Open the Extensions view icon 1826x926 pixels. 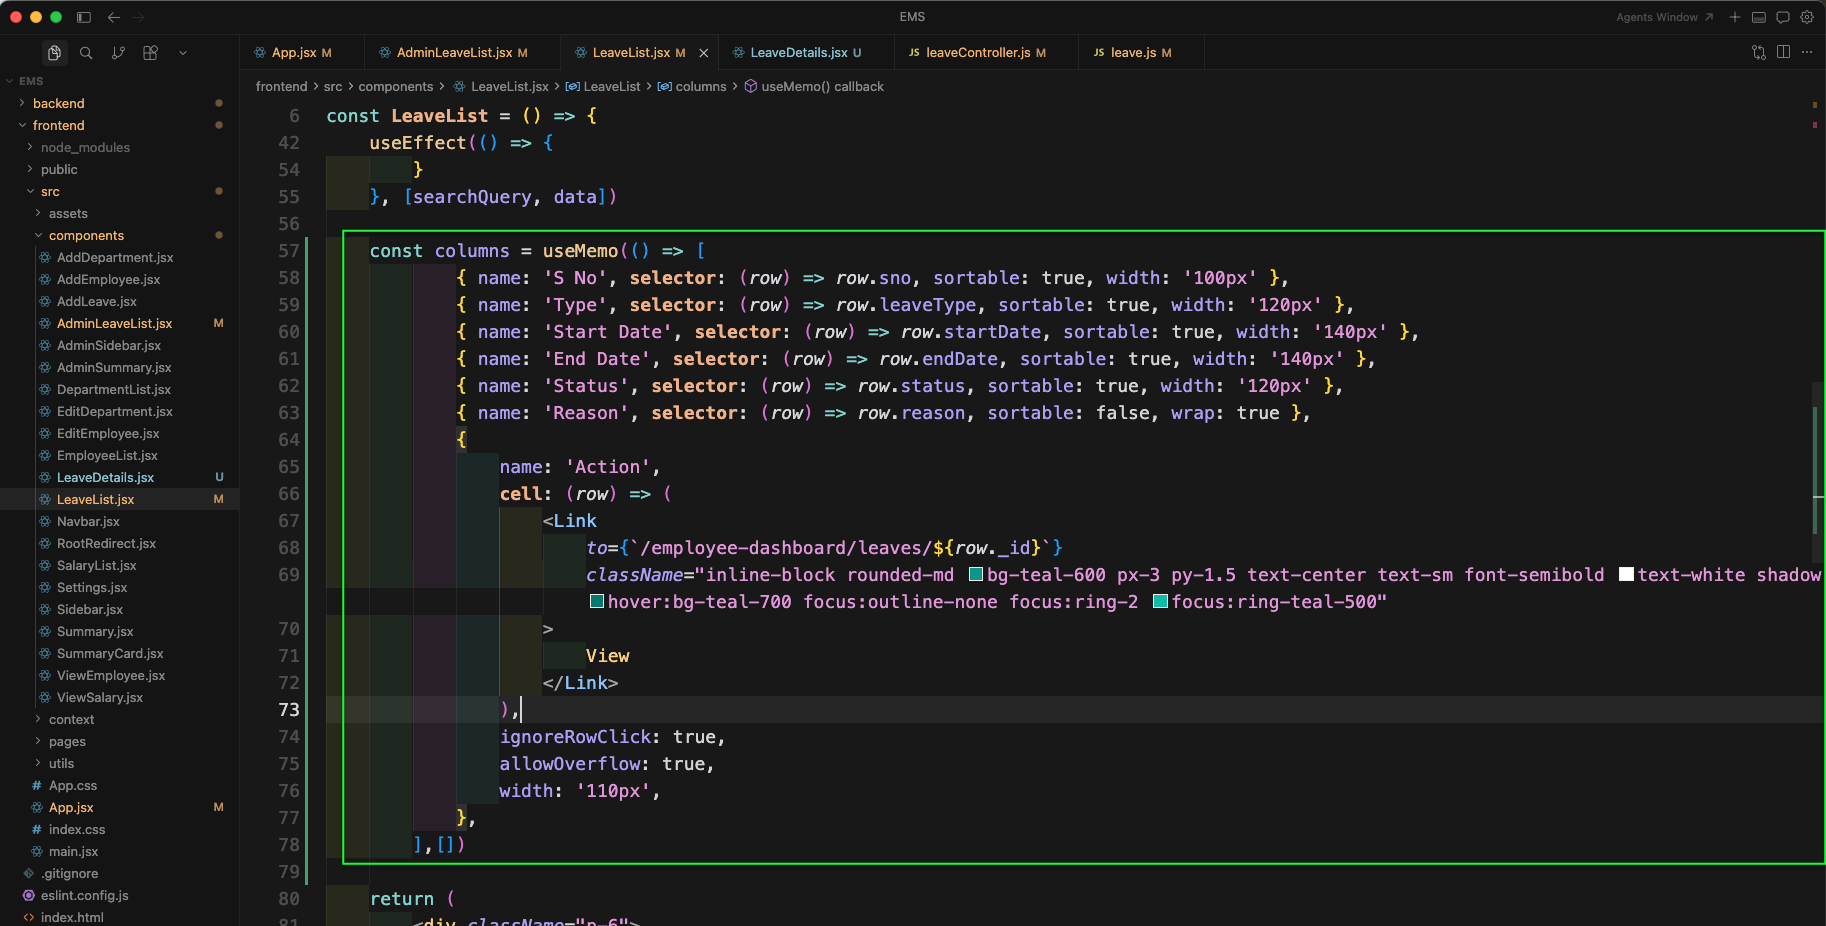[150, 53]
